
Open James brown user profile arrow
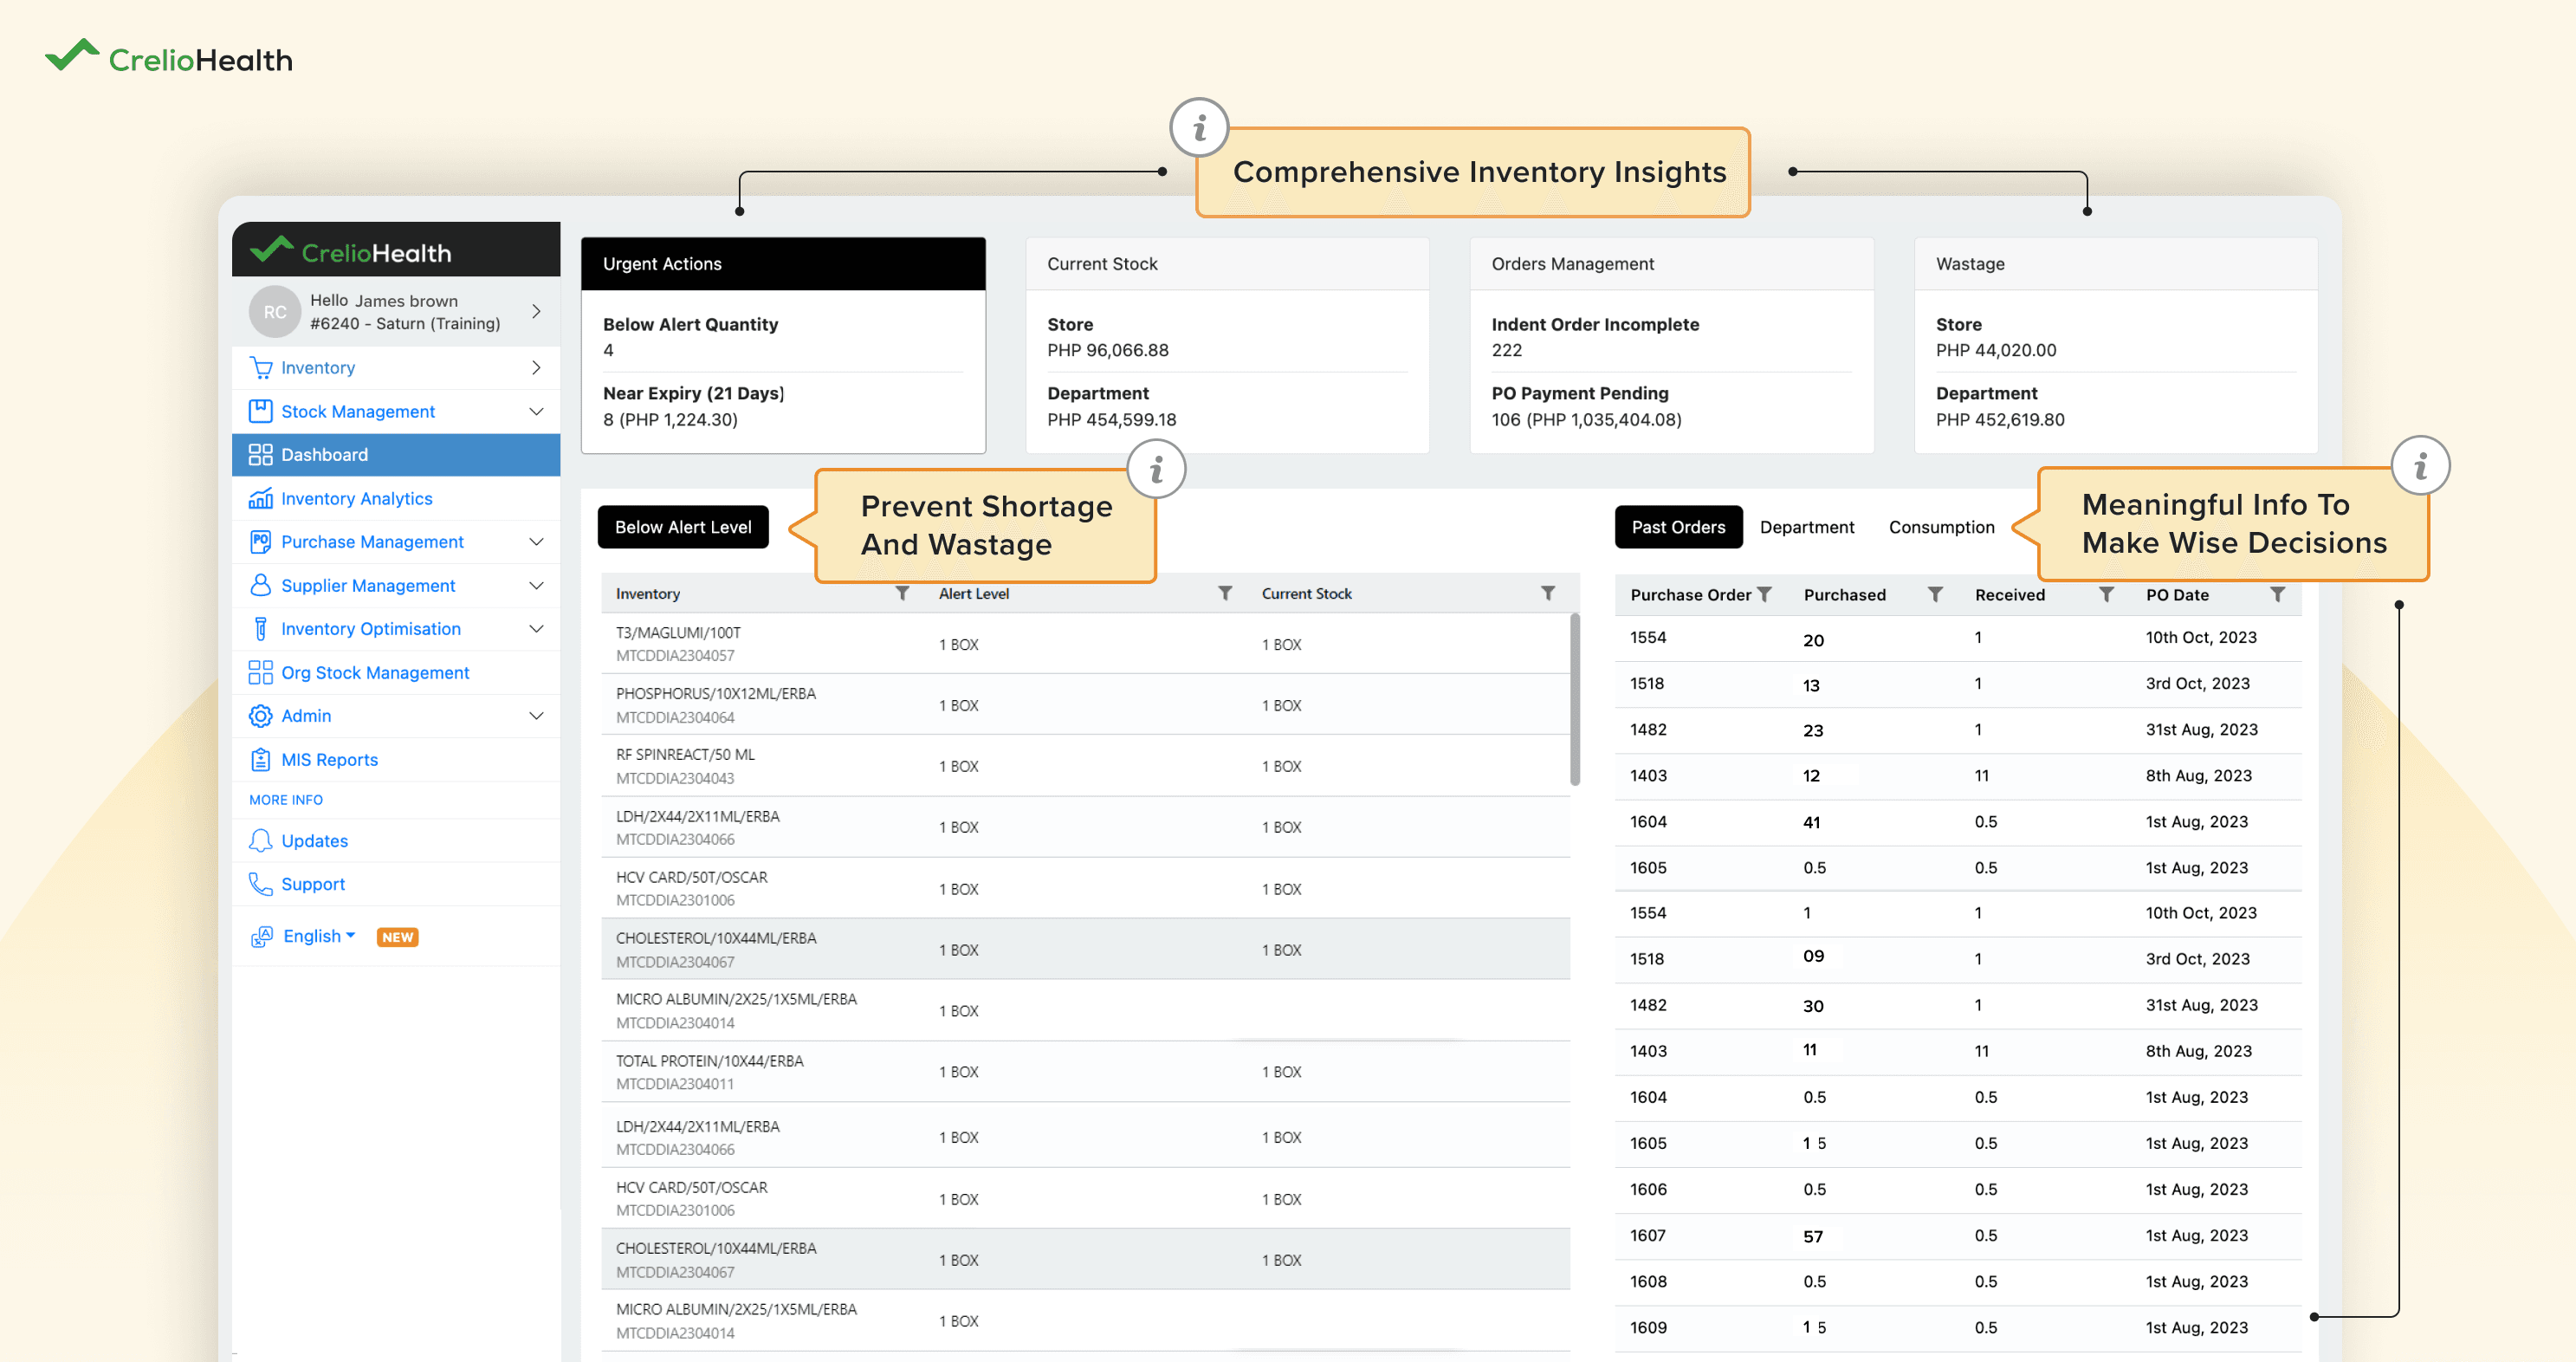click(536, 312)
